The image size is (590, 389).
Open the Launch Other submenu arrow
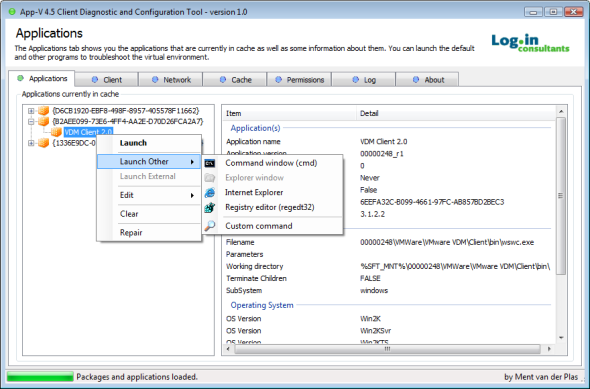tap(192, 162)
